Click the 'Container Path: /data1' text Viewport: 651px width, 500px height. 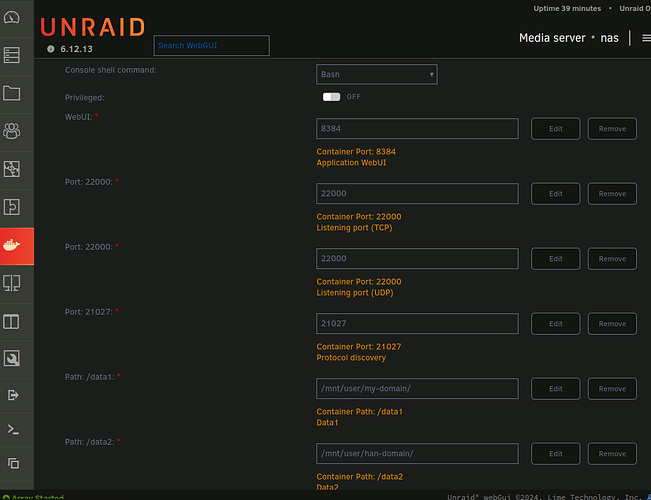click(360, 412)
